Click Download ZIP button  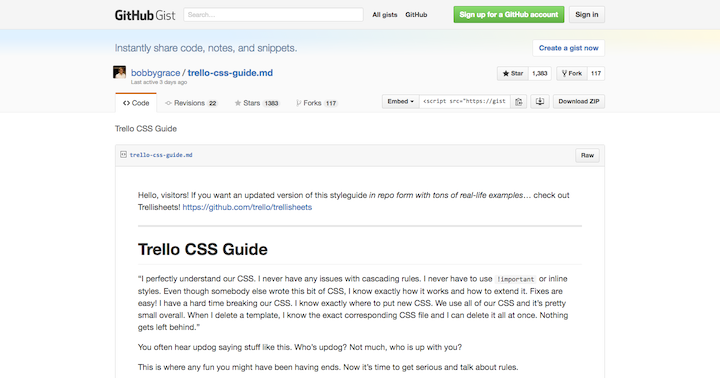pos(579,102)
